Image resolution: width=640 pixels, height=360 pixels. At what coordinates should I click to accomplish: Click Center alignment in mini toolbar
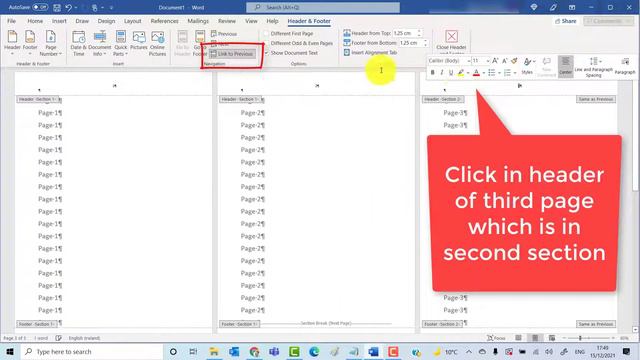[565, 66]
